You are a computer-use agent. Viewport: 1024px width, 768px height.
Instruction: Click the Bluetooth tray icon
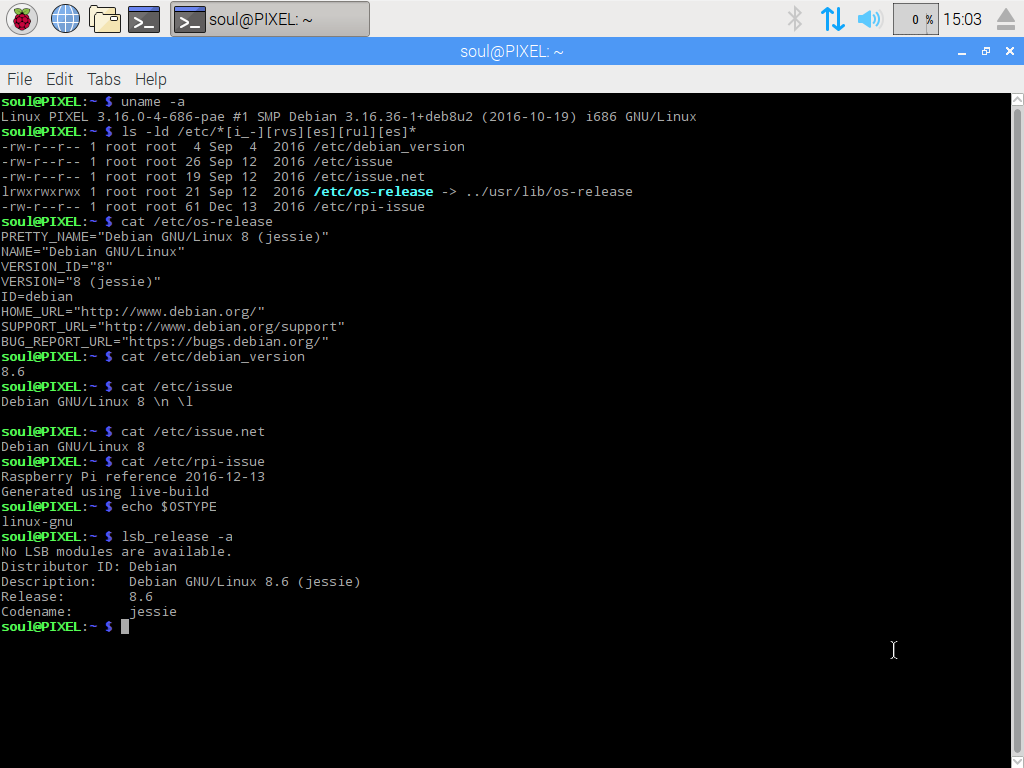tap(795, 19)
